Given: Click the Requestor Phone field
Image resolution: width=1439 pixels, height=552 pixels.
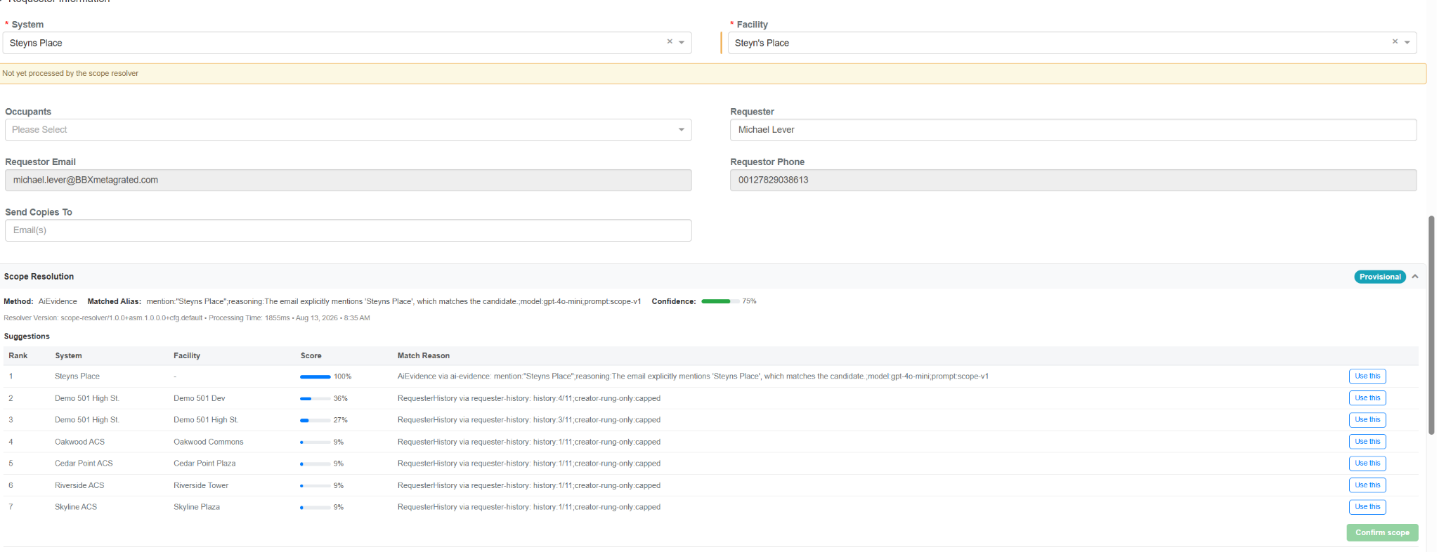Looking at the screenshot, I should pyautogui.click(x=1073, y=180).
